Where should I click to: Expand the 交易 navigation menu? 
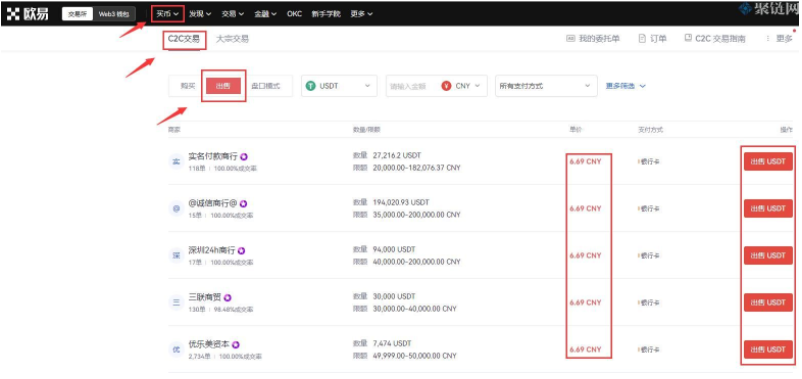click(233, 14)
